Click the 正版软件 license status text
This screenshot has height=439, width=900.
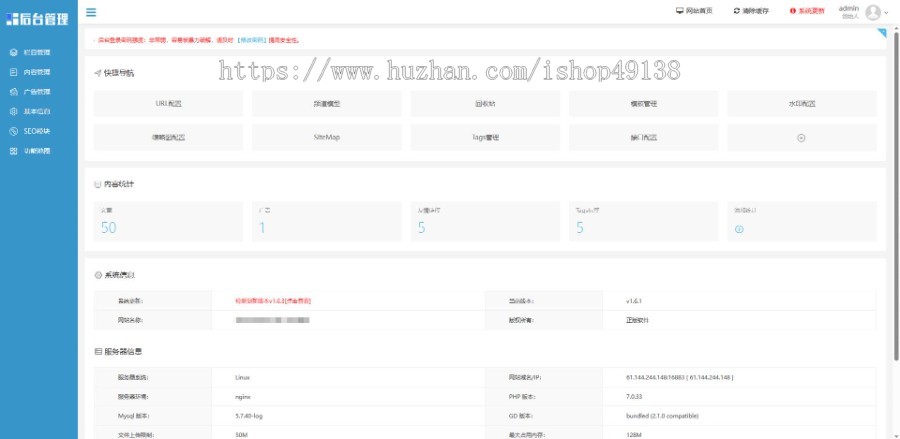637,320
